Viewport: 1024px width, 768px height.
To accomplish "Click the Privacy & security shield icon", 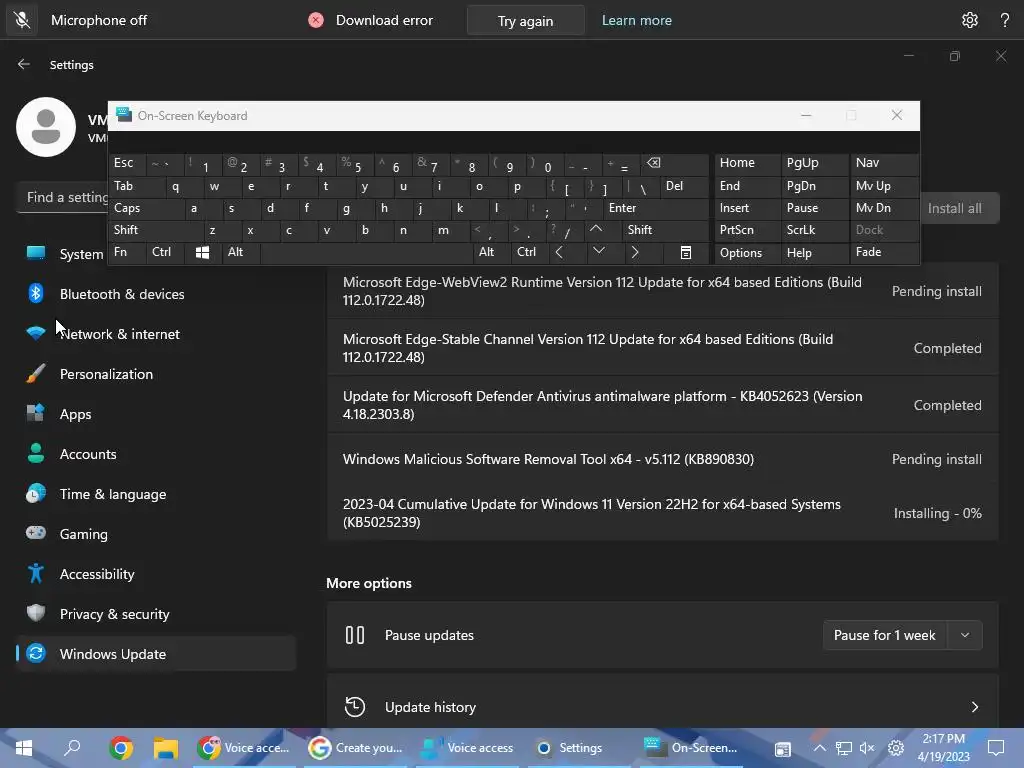I will pyautogui.click(x=36, y=613).
